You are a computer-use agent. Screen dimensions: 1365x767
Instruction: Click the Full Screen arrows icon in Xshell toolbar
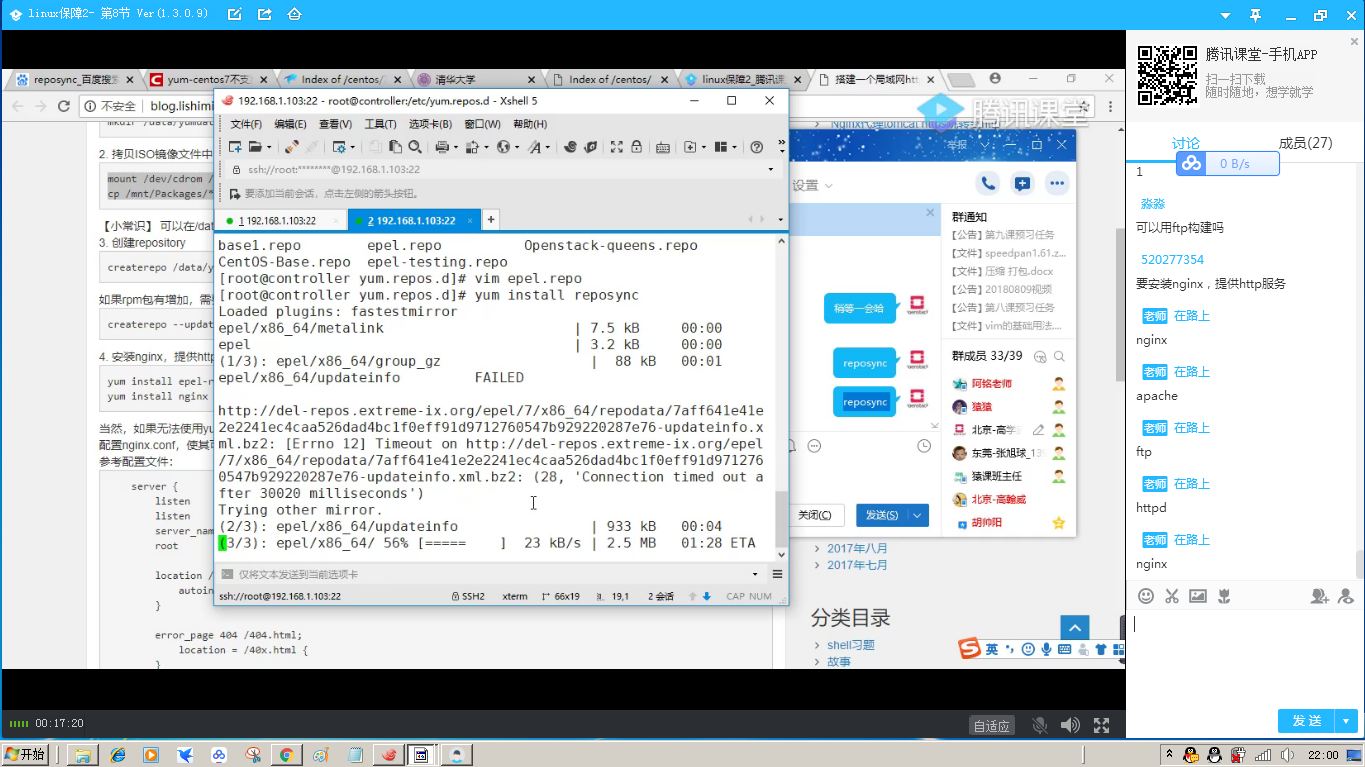(x=616, y=147)
